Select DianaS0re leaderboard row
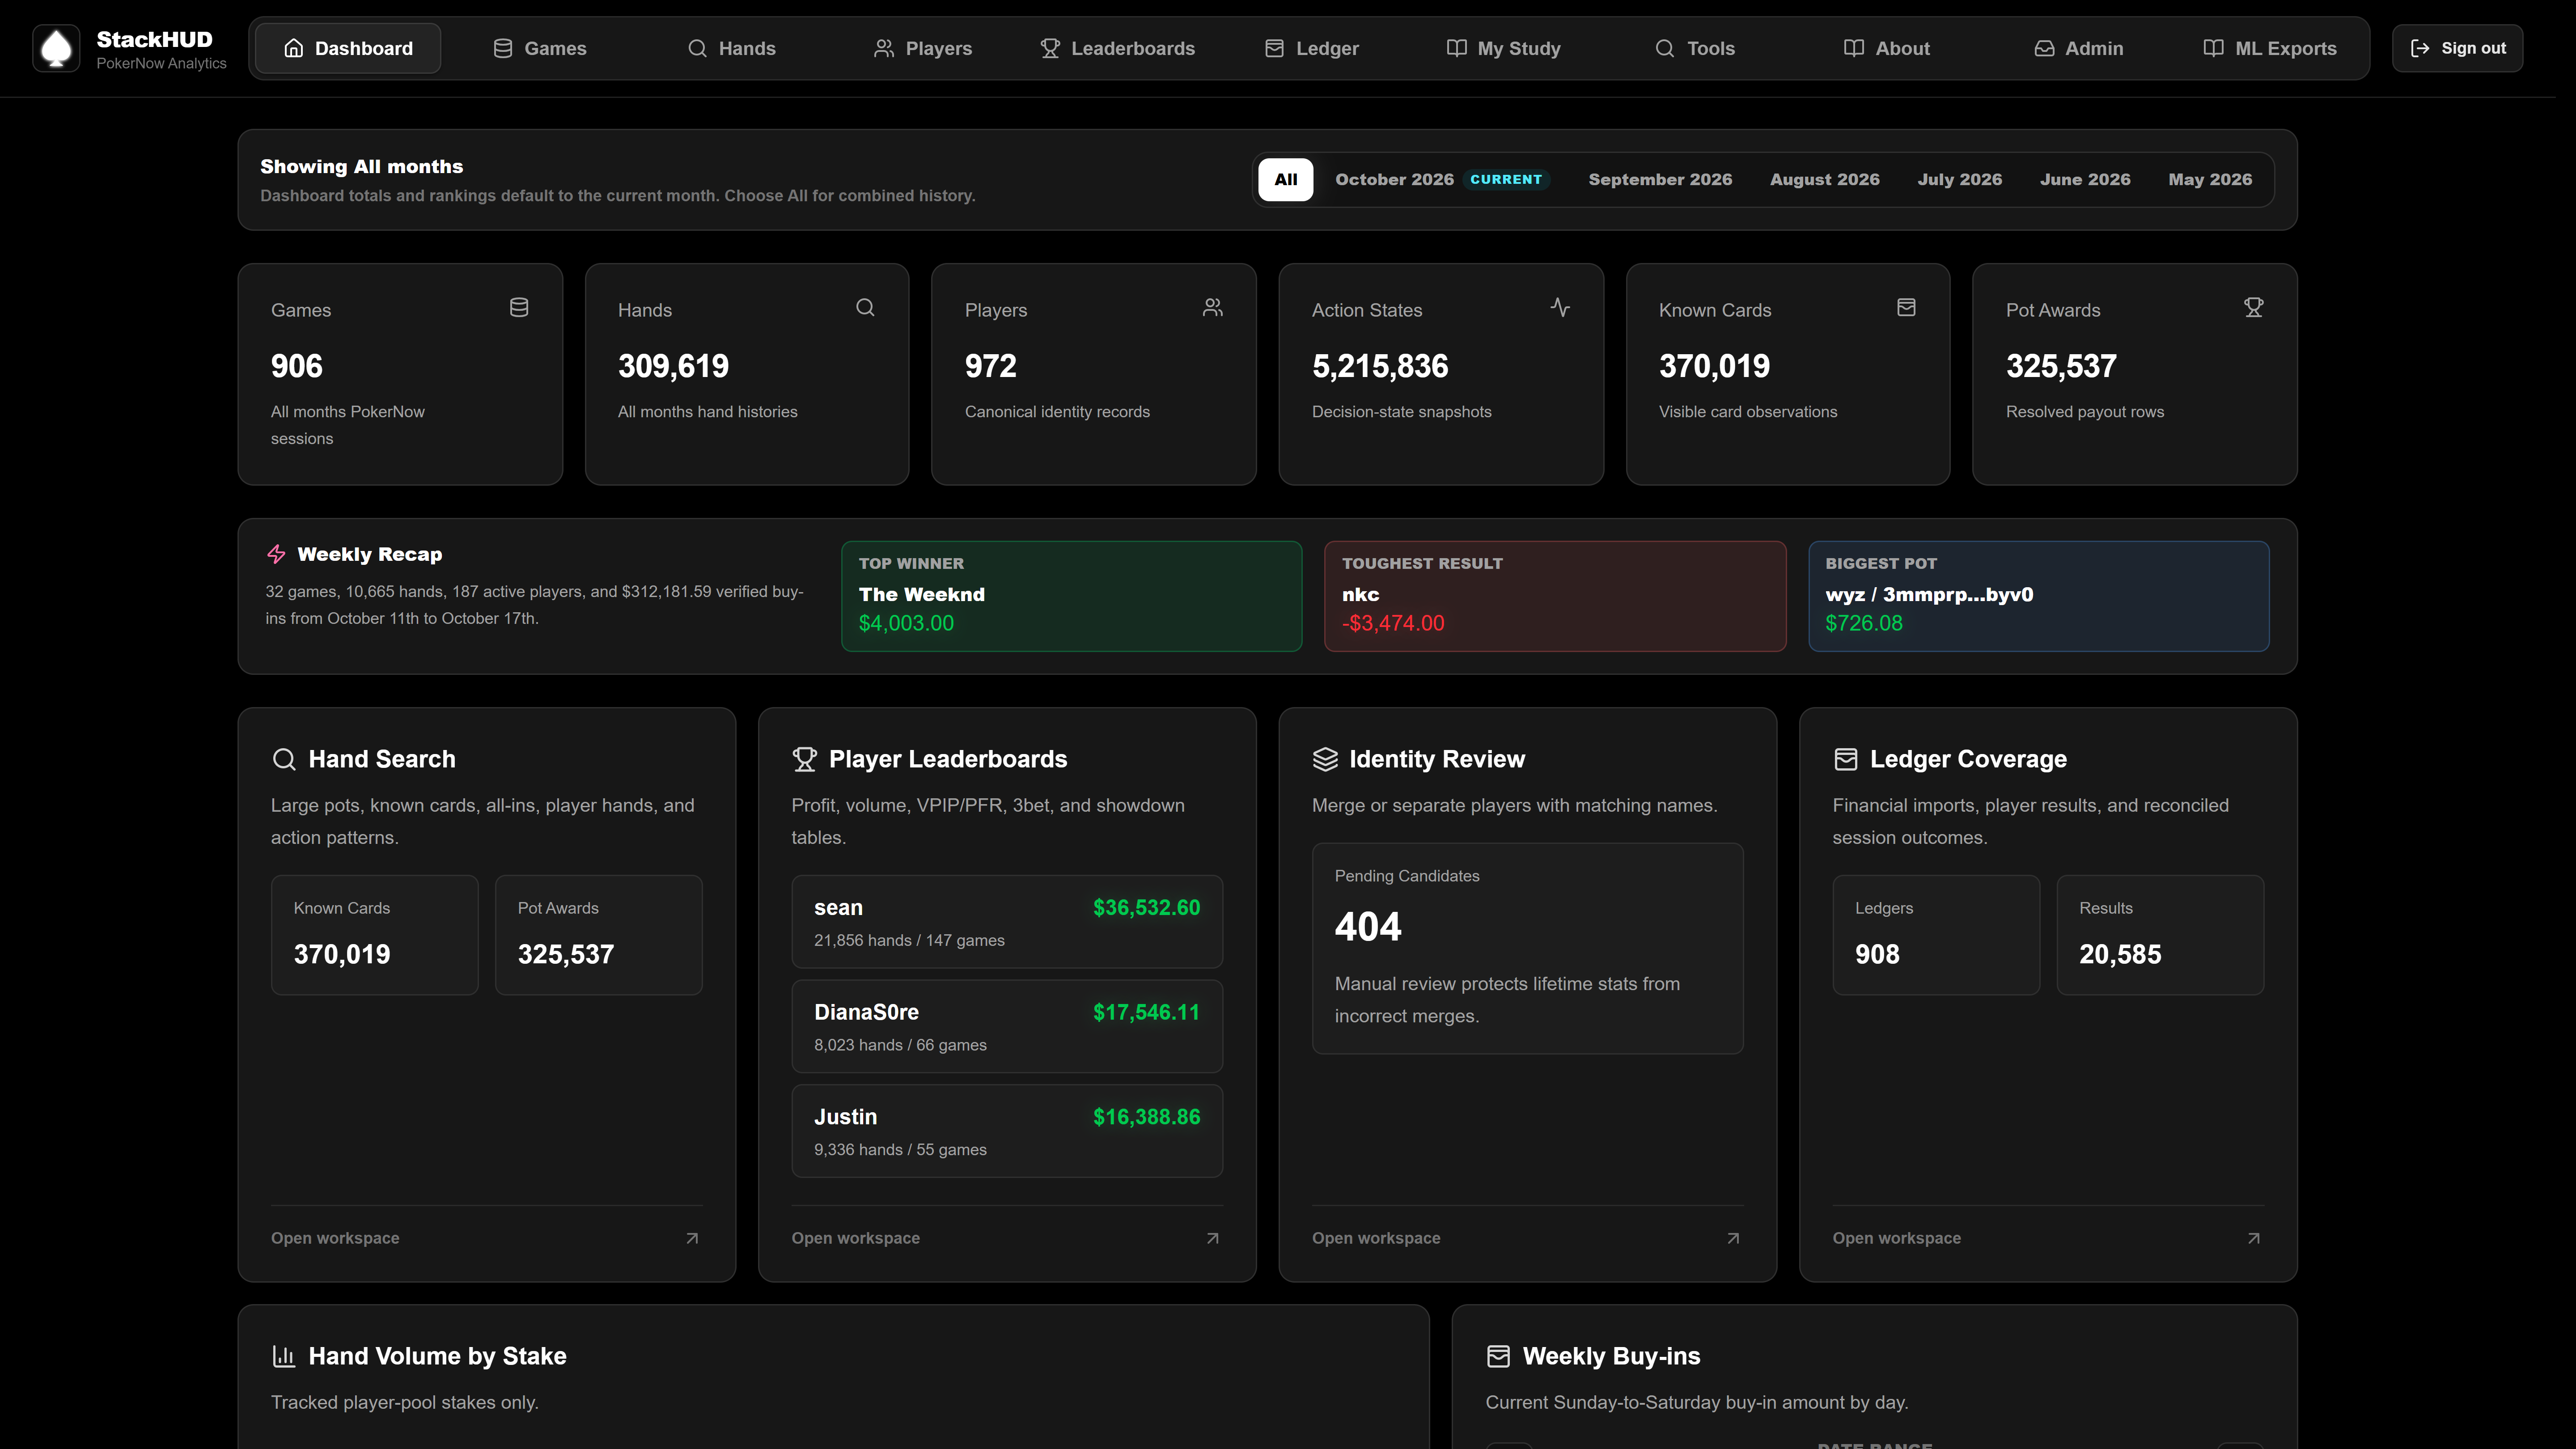 tap(1007, 1026)
